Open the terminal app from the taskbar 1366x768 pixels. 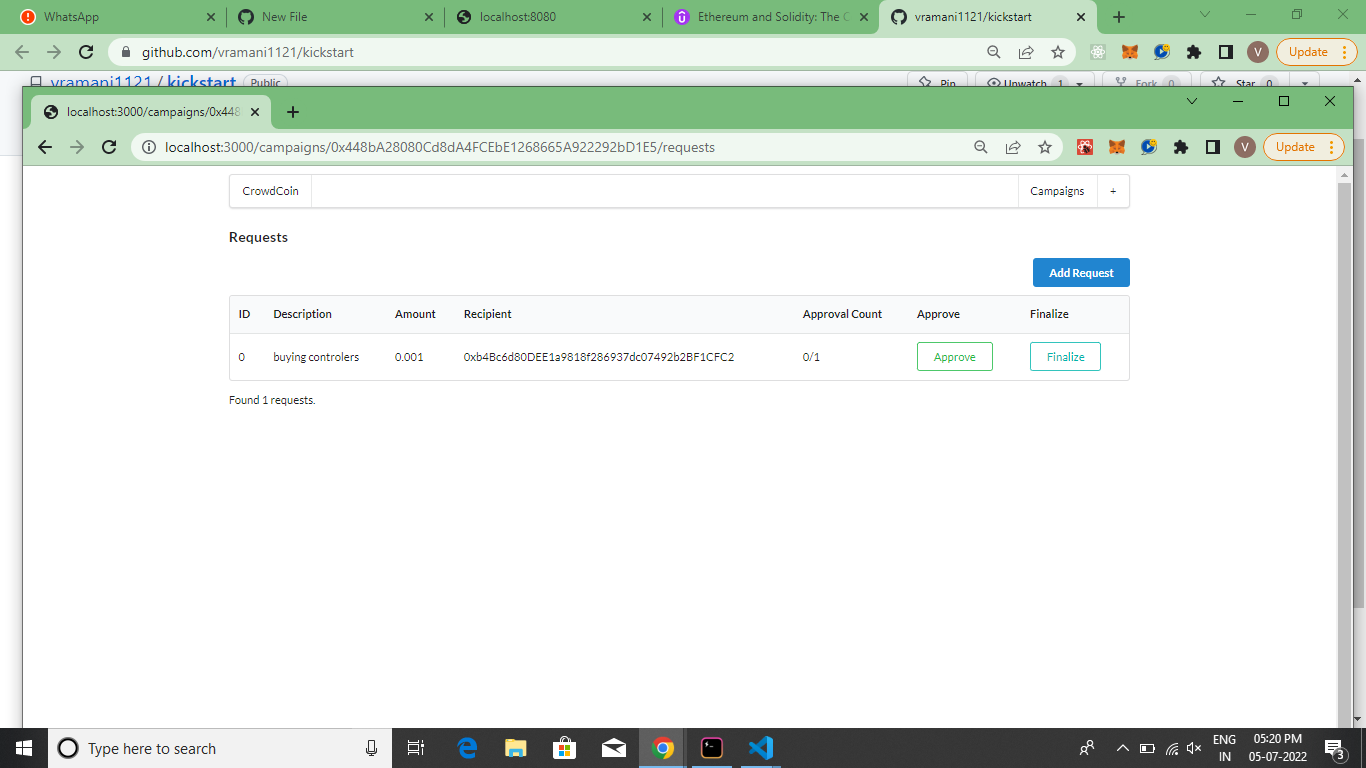pyautogui.click(x=712, y=748)
